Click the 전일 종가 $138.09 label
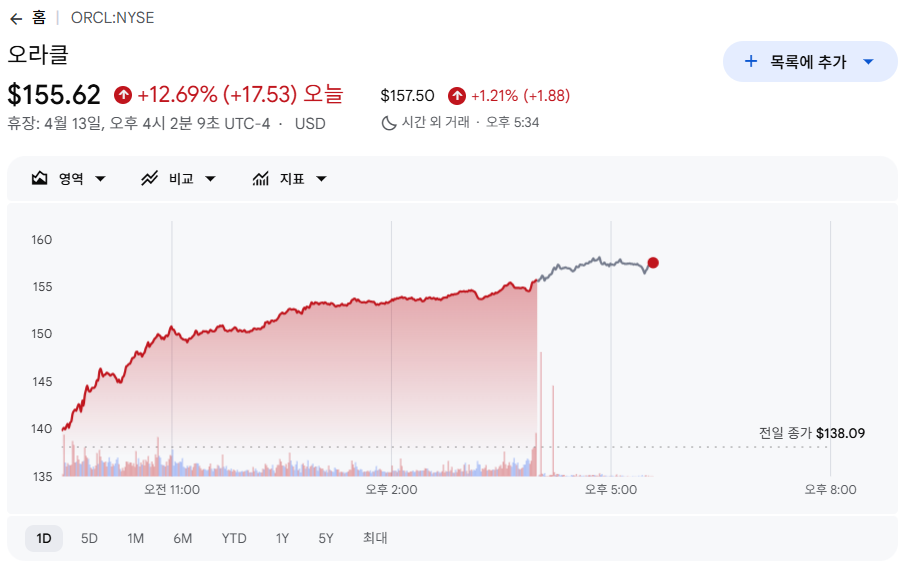Image resolution: width=912 pixels, height=565 pixels. click(x=811, y=433)
